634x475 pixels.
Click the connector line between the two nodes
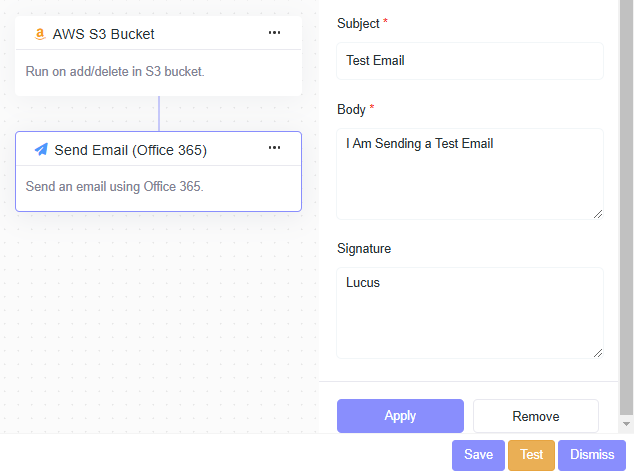click(x=158, y=114)
